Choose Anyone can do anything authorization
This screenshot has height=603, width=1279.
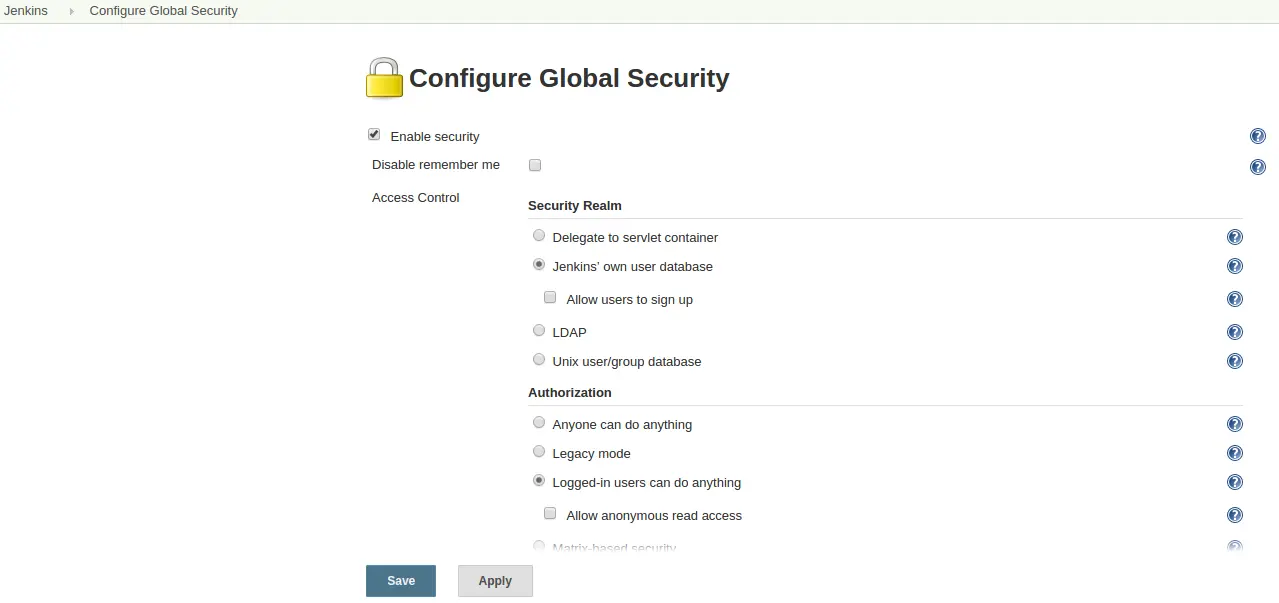click(539, 423)
